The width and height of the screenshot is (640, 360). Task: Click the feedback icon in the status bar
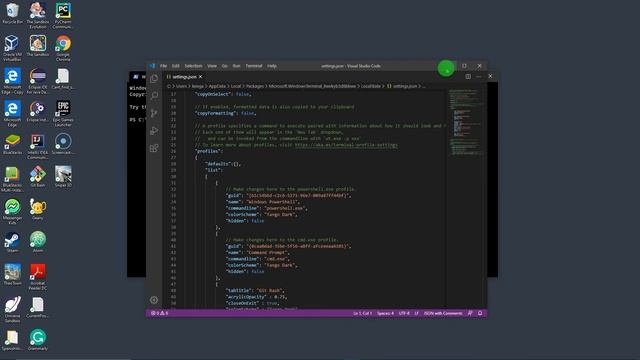pyautogui.click(x=470, y=313)
